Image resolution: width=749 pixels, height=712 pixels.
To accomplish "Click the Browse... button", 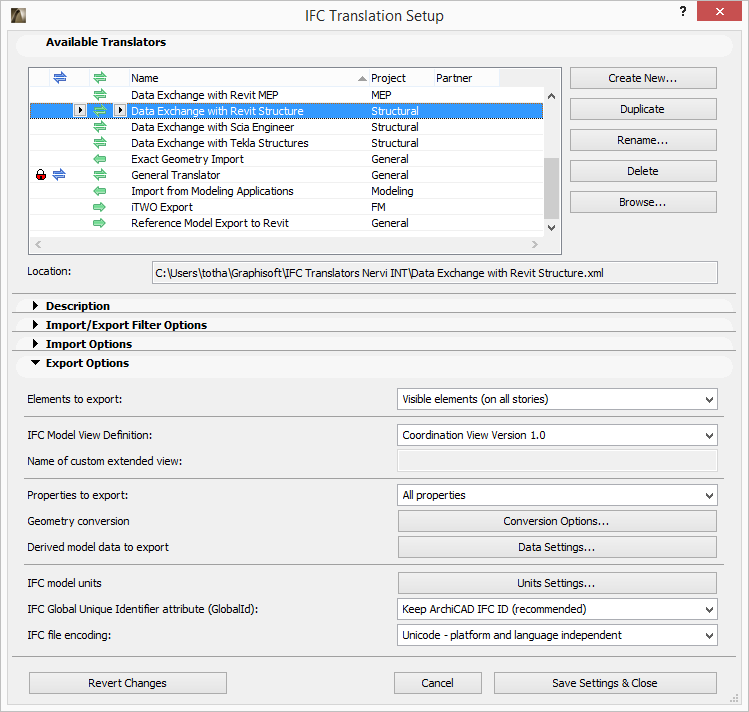I will (643, 202).
